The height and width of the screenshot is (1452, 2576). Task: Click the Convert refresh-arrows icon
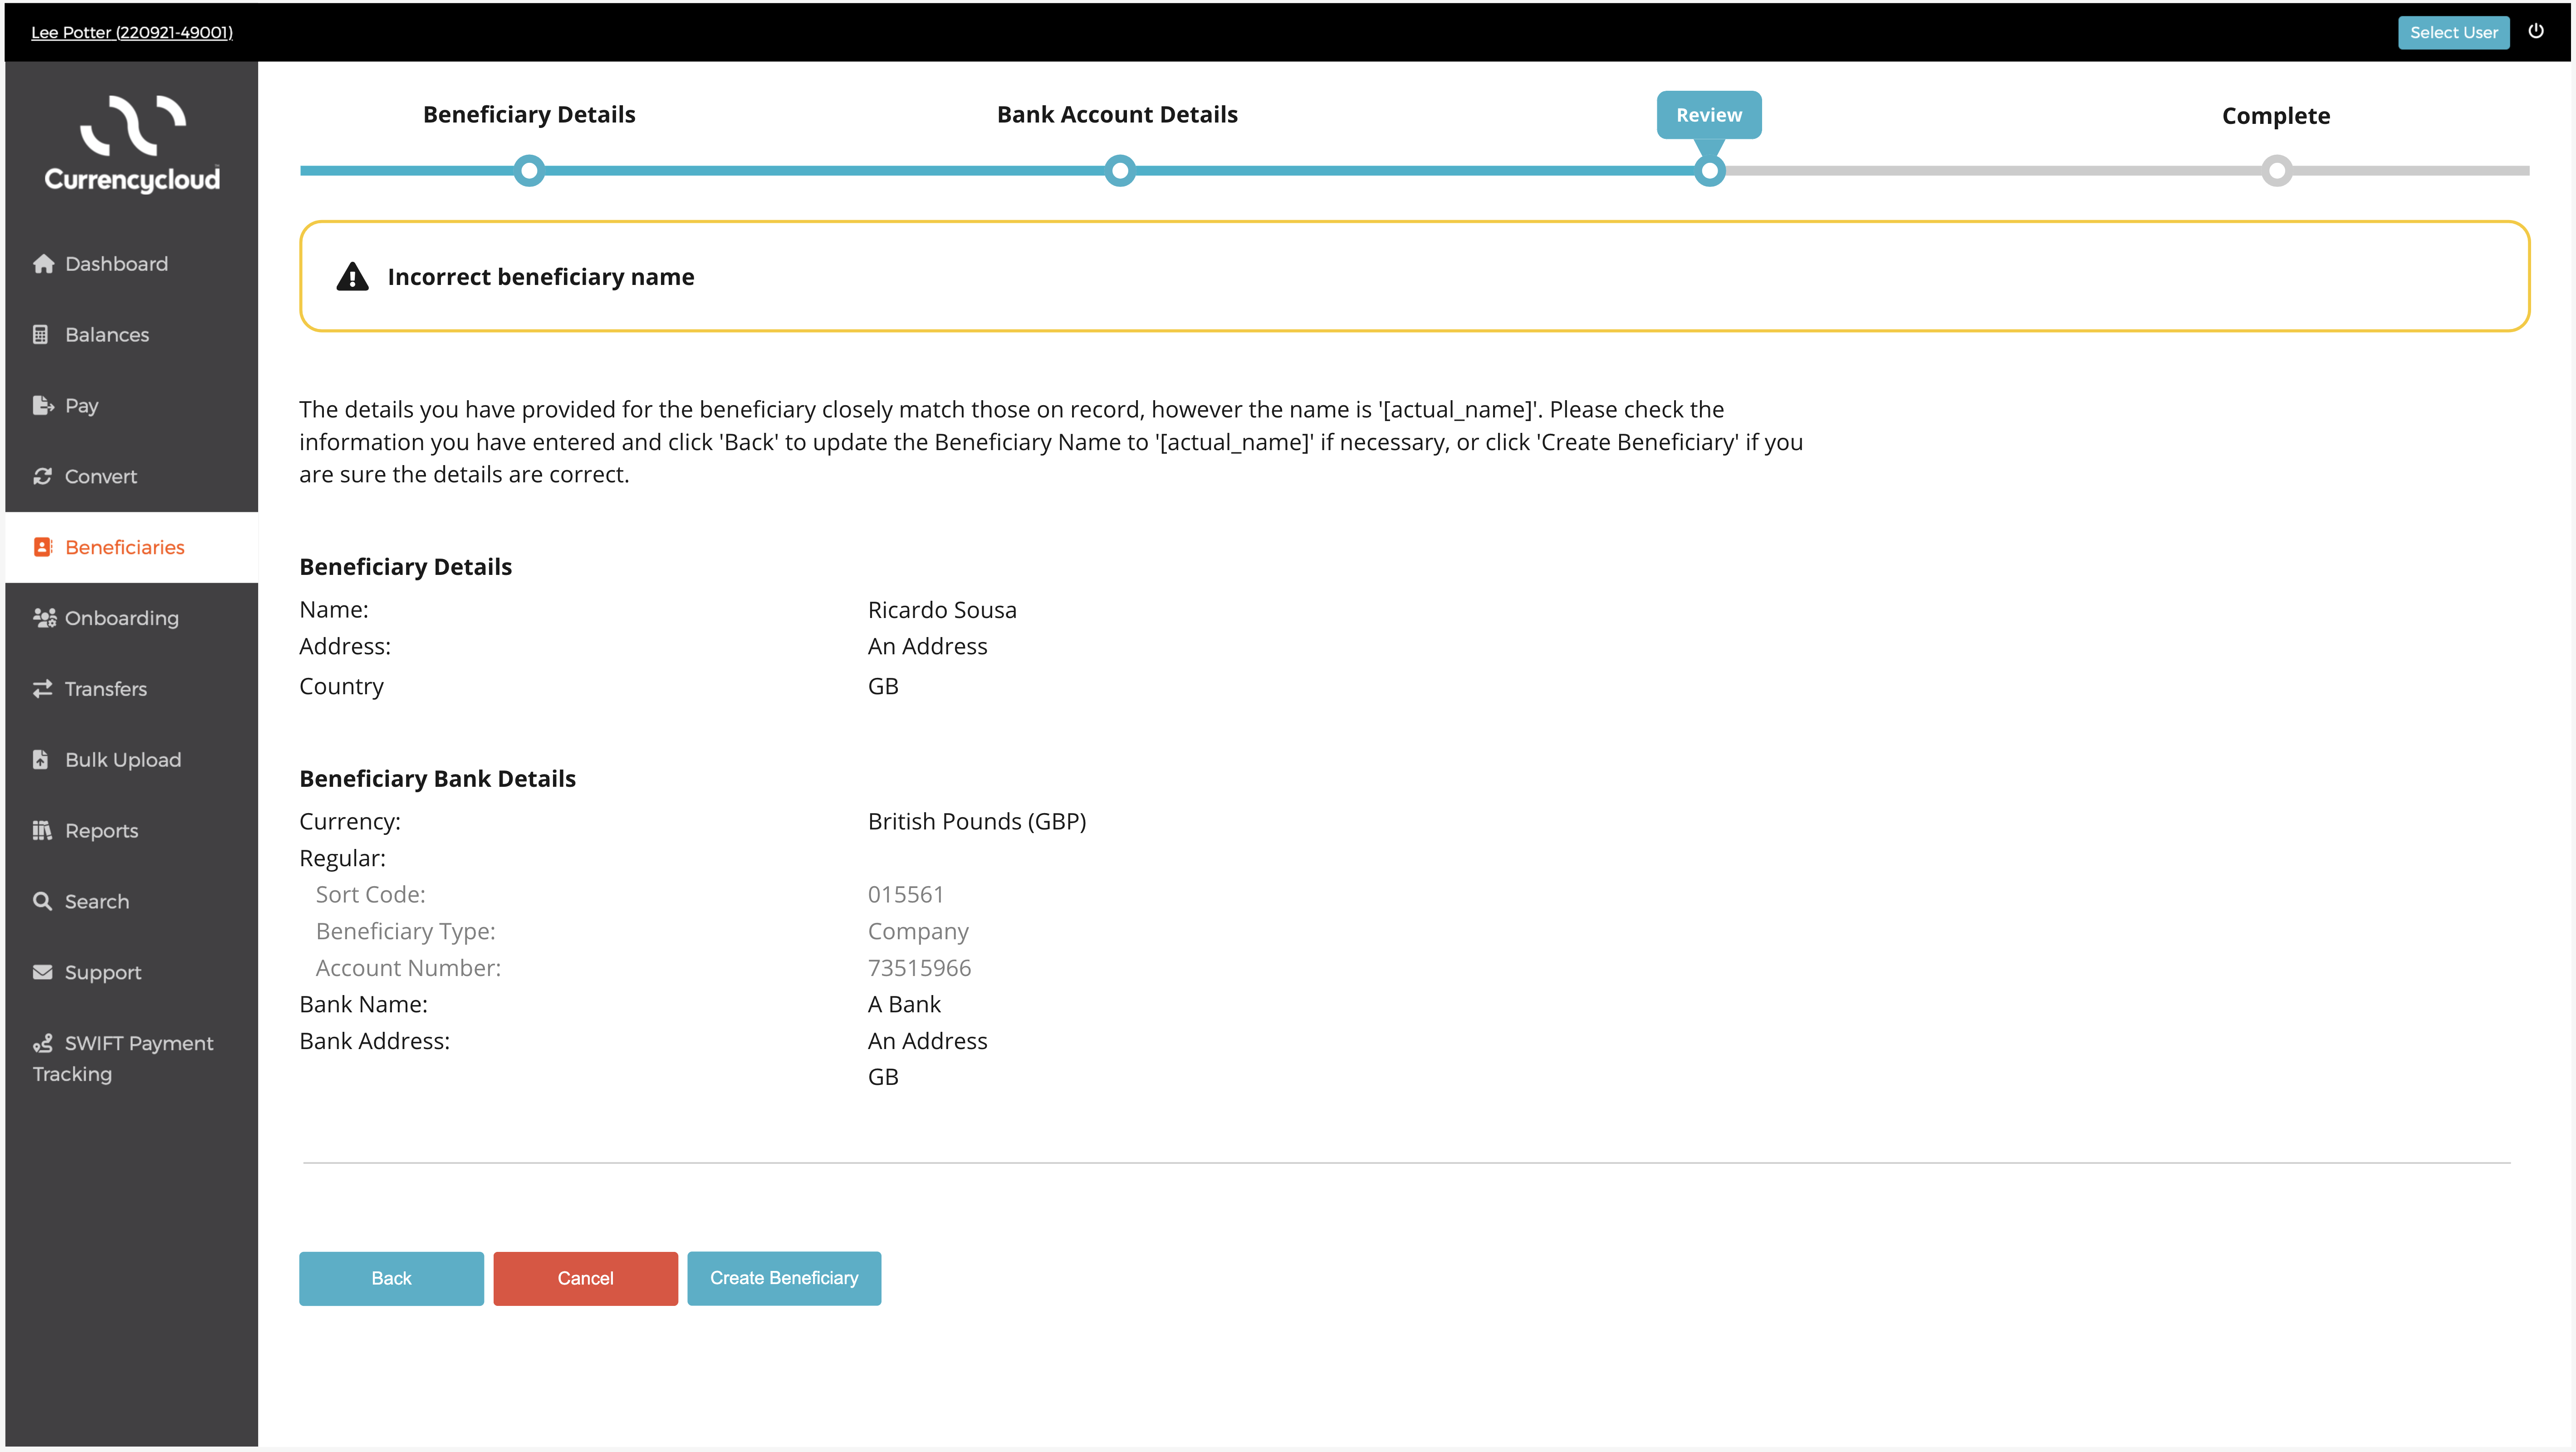(x=42, y=477)
